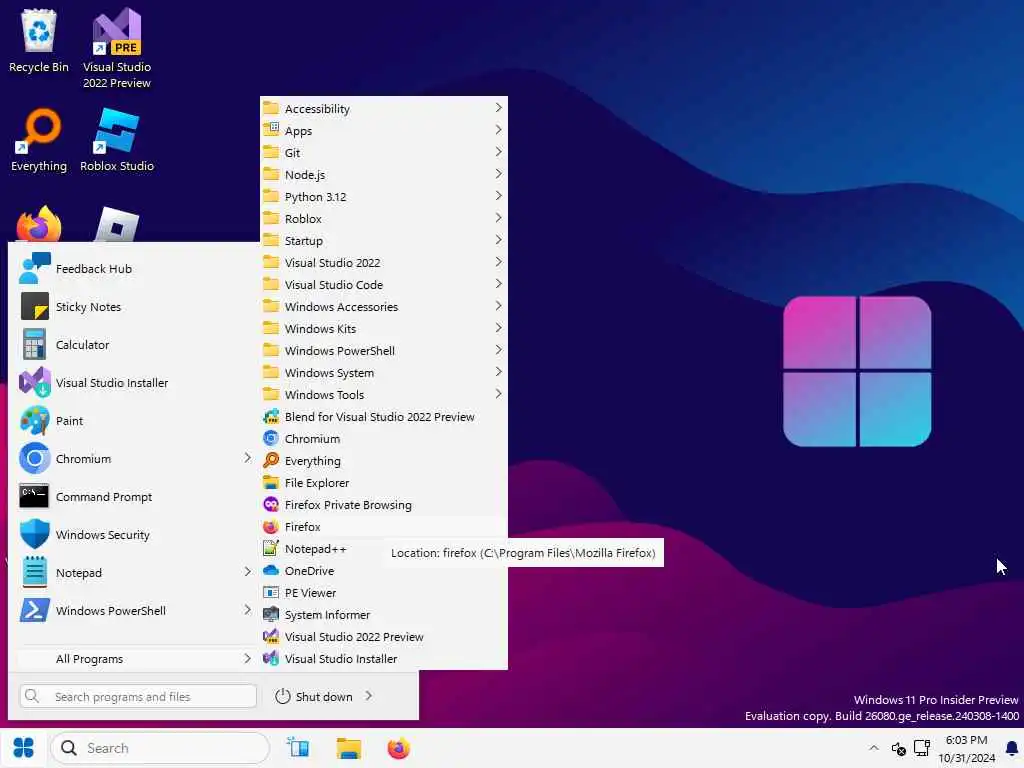Screen dimensions: 1024x768
Task: Open Windows PowerShell folder in programs list
Action: (383, 351)
